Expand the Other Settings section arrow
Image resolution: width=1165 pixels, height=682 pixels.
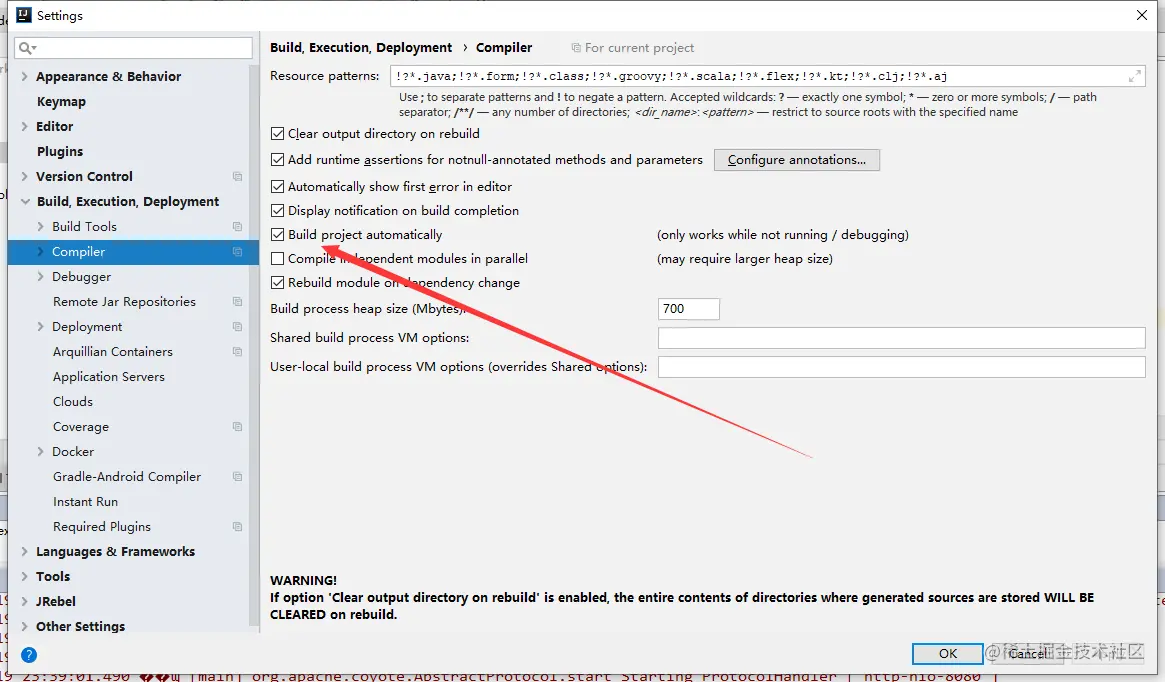[x=25, y=626]
